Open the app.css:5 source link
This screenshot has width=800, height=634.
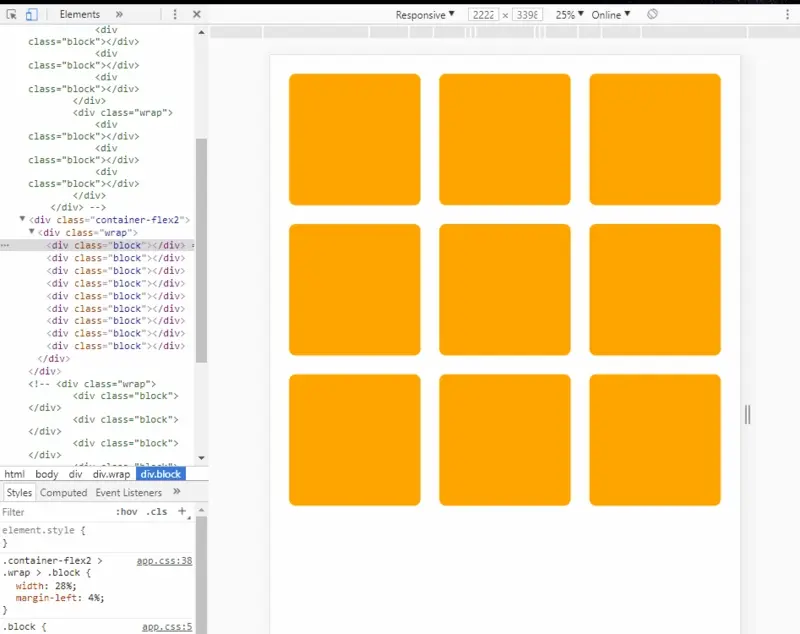(x=167, y=627)
